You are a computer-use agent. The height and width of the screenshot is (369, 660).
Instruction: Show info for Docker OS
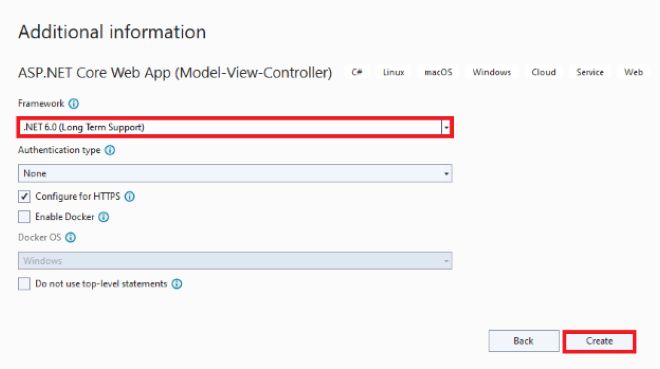[x=71, y=238]
